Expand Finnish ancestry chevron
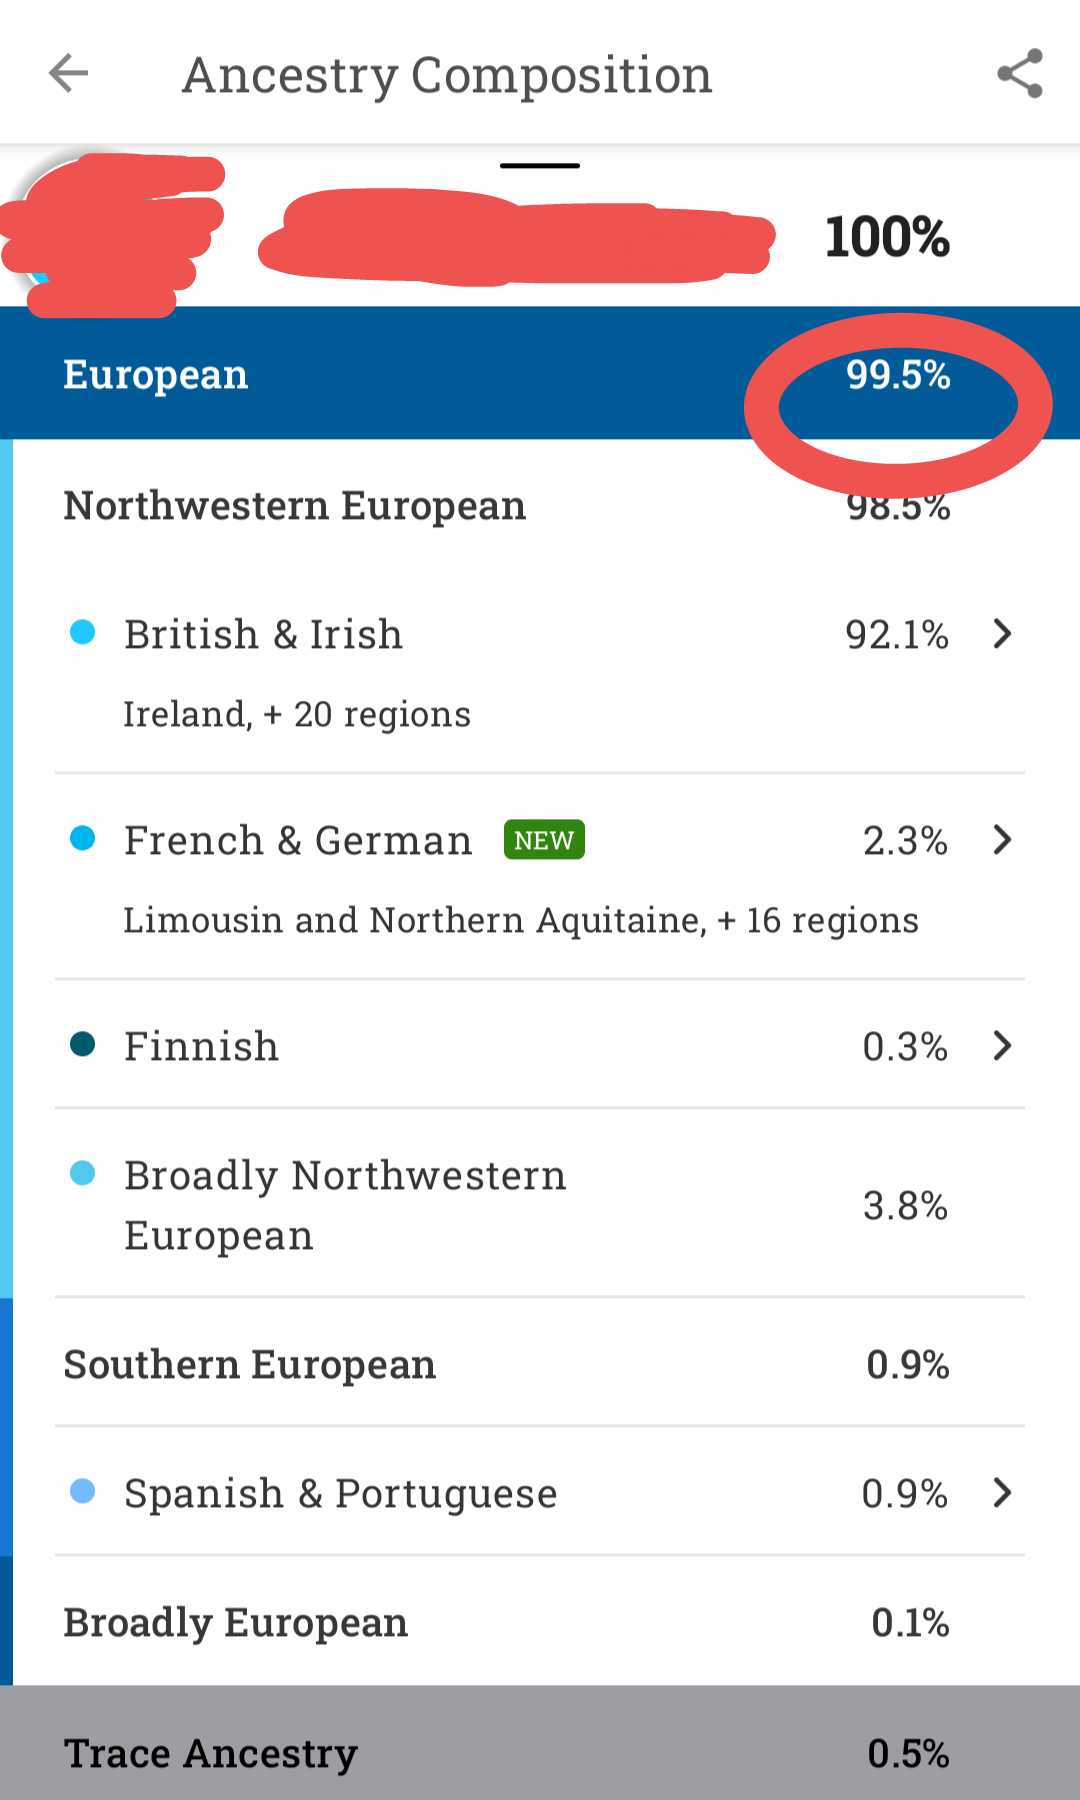The width and height of the screenshot is (1080, 1800). point(1002,1046)
